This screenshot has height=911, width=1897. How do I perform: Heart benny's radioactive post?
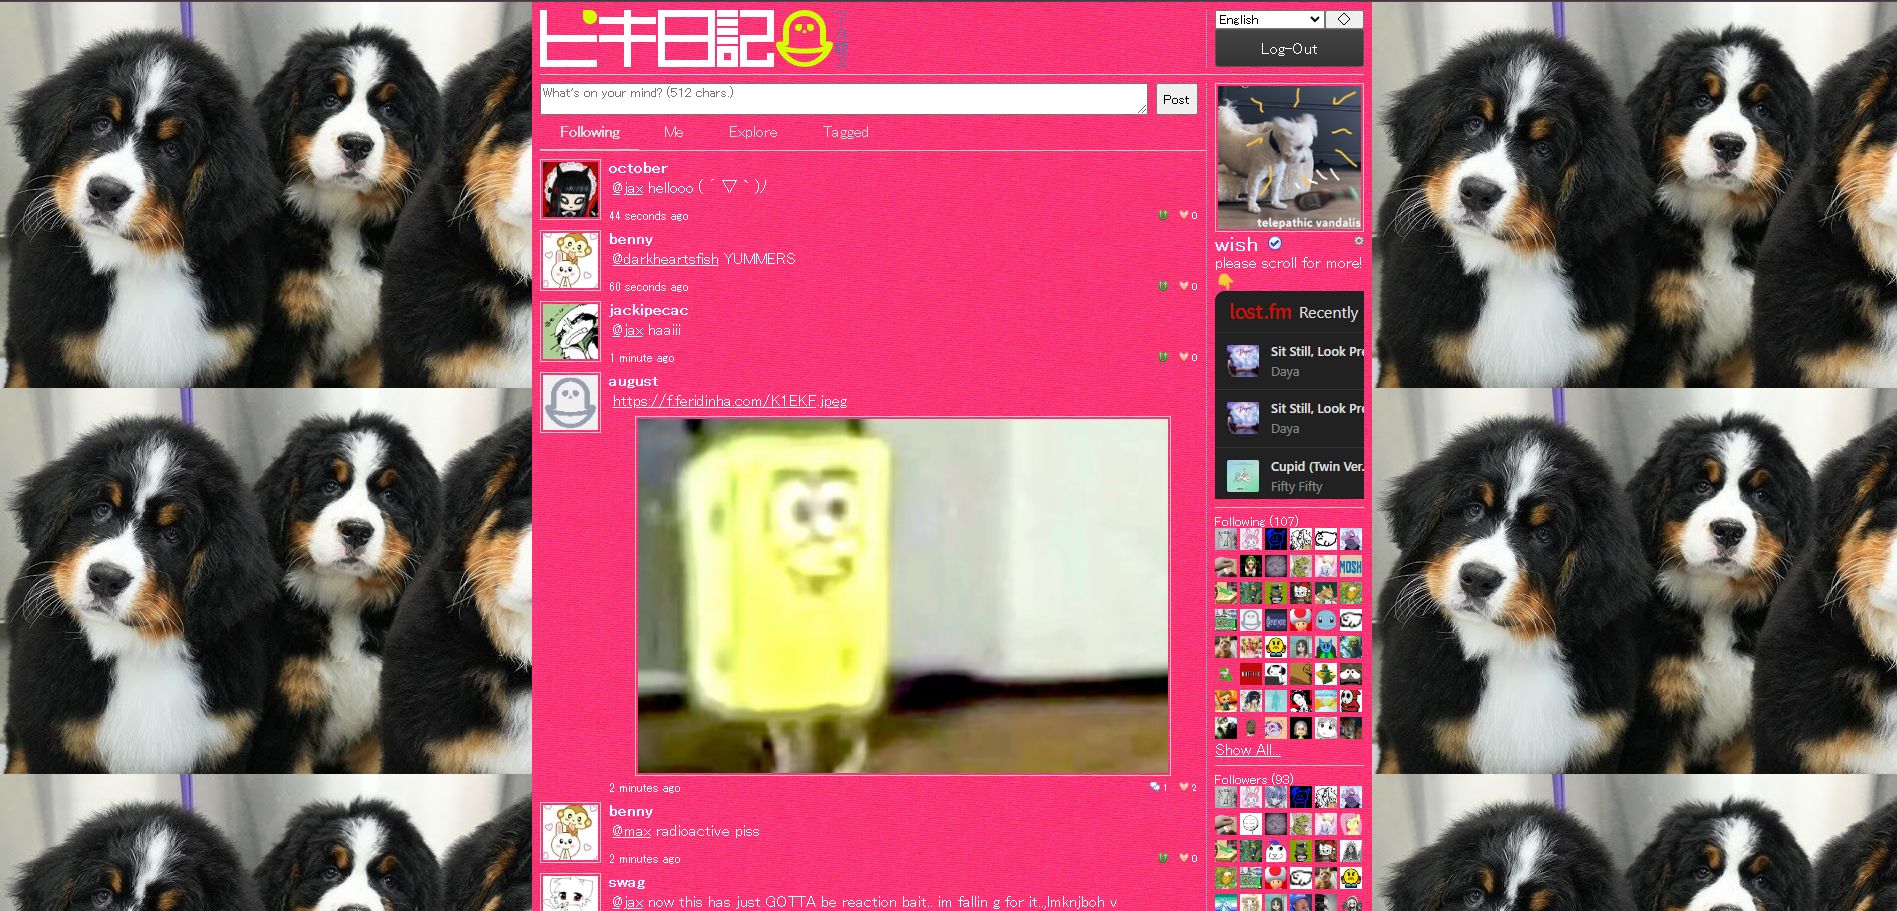point(1184,858)
